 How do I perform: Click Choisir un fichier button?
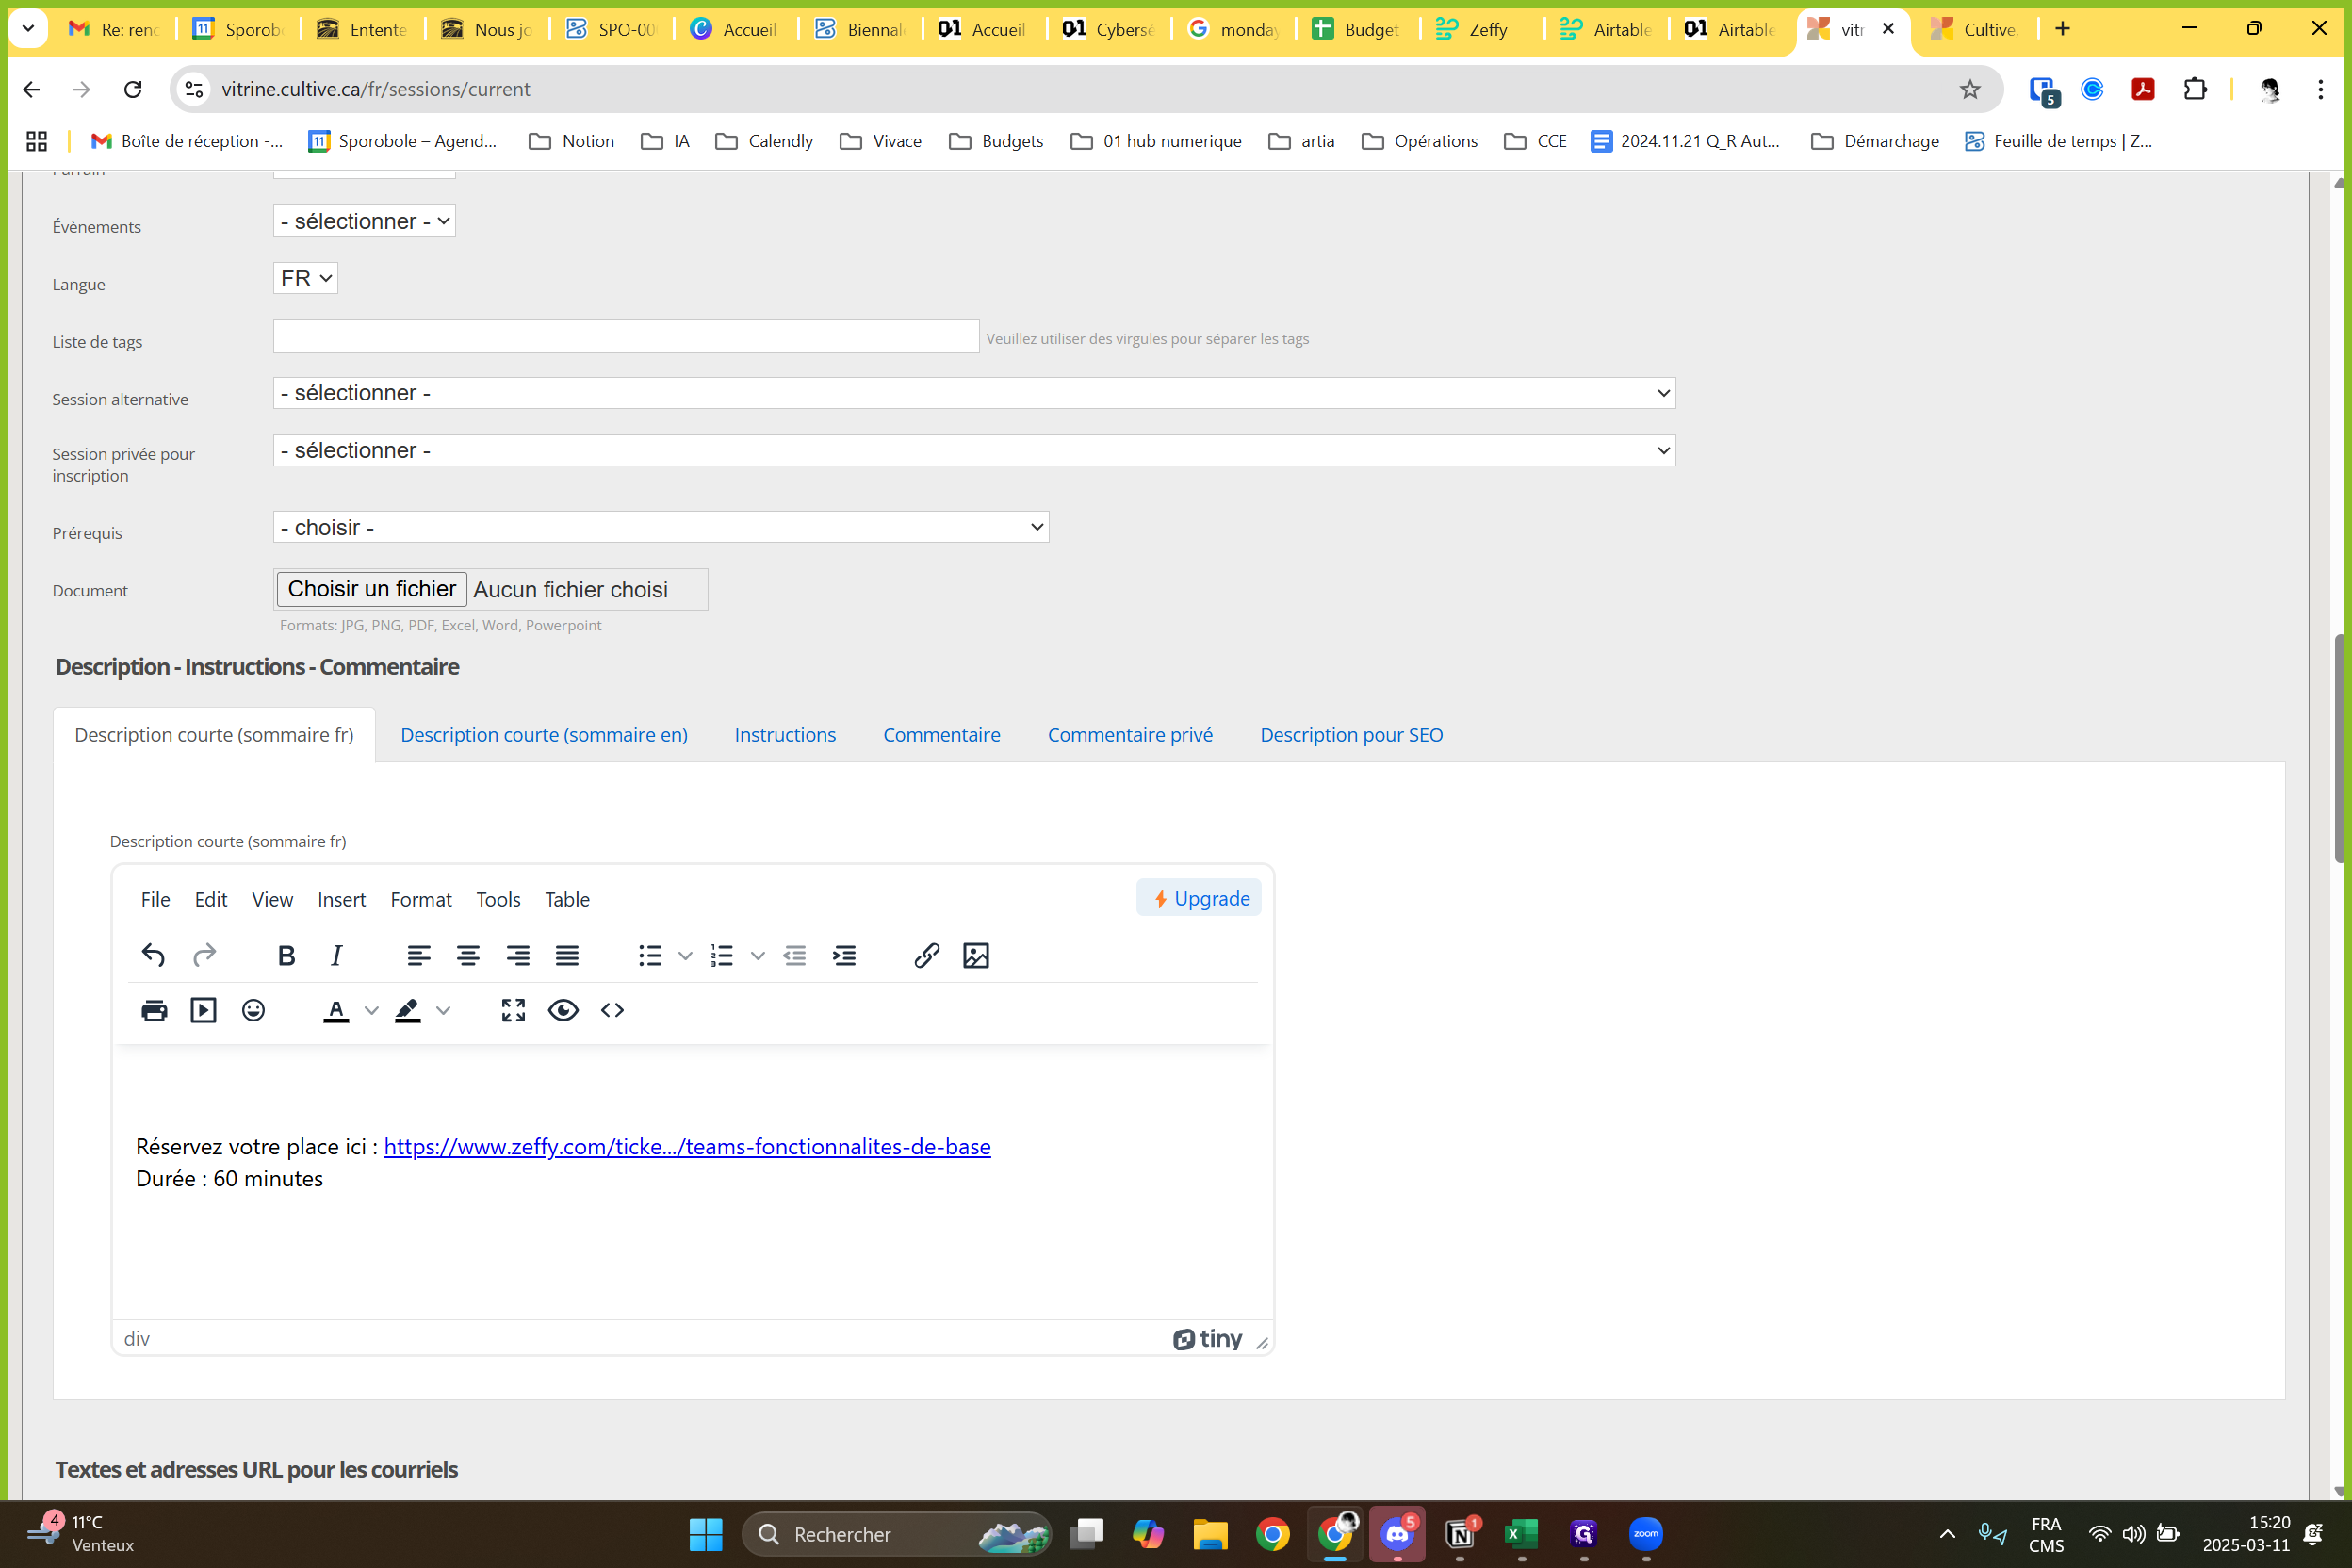click(x=371, y=589)
